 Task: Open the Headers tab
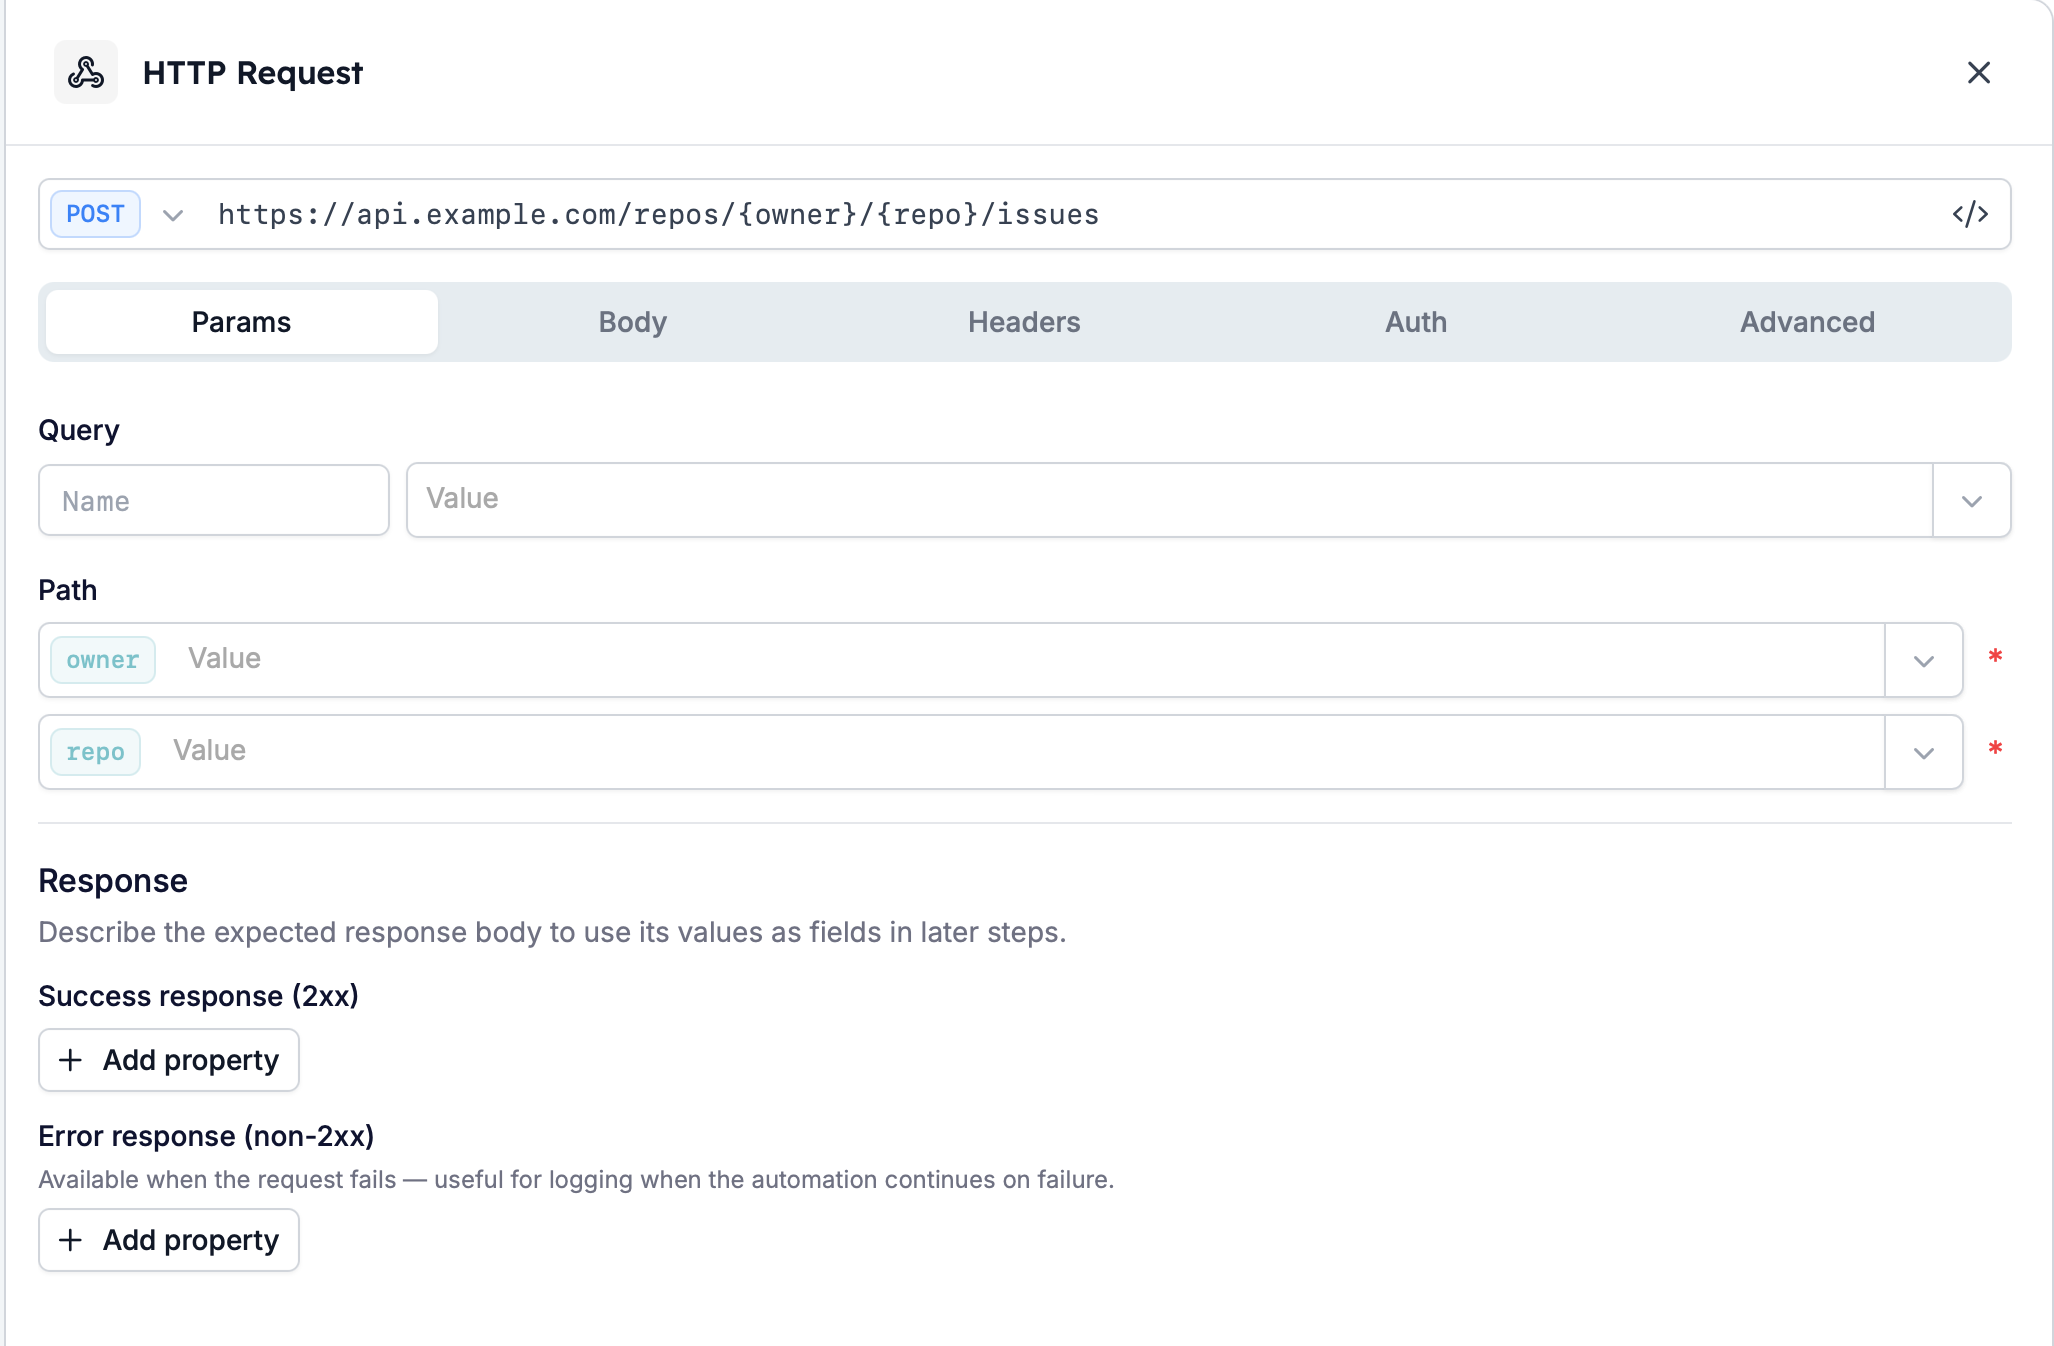tap(1024, 322)
